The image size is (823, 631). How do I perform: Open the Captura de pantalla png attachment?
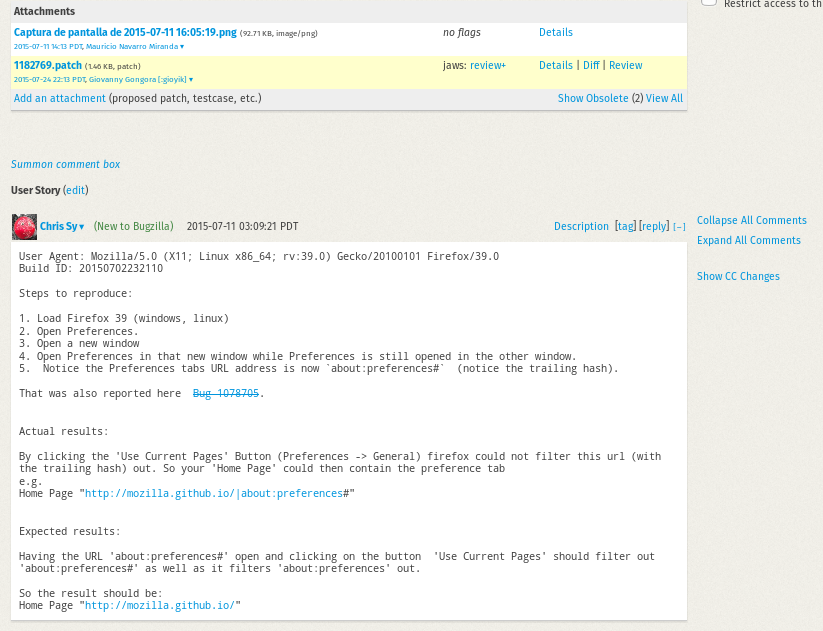coord(125,32)
